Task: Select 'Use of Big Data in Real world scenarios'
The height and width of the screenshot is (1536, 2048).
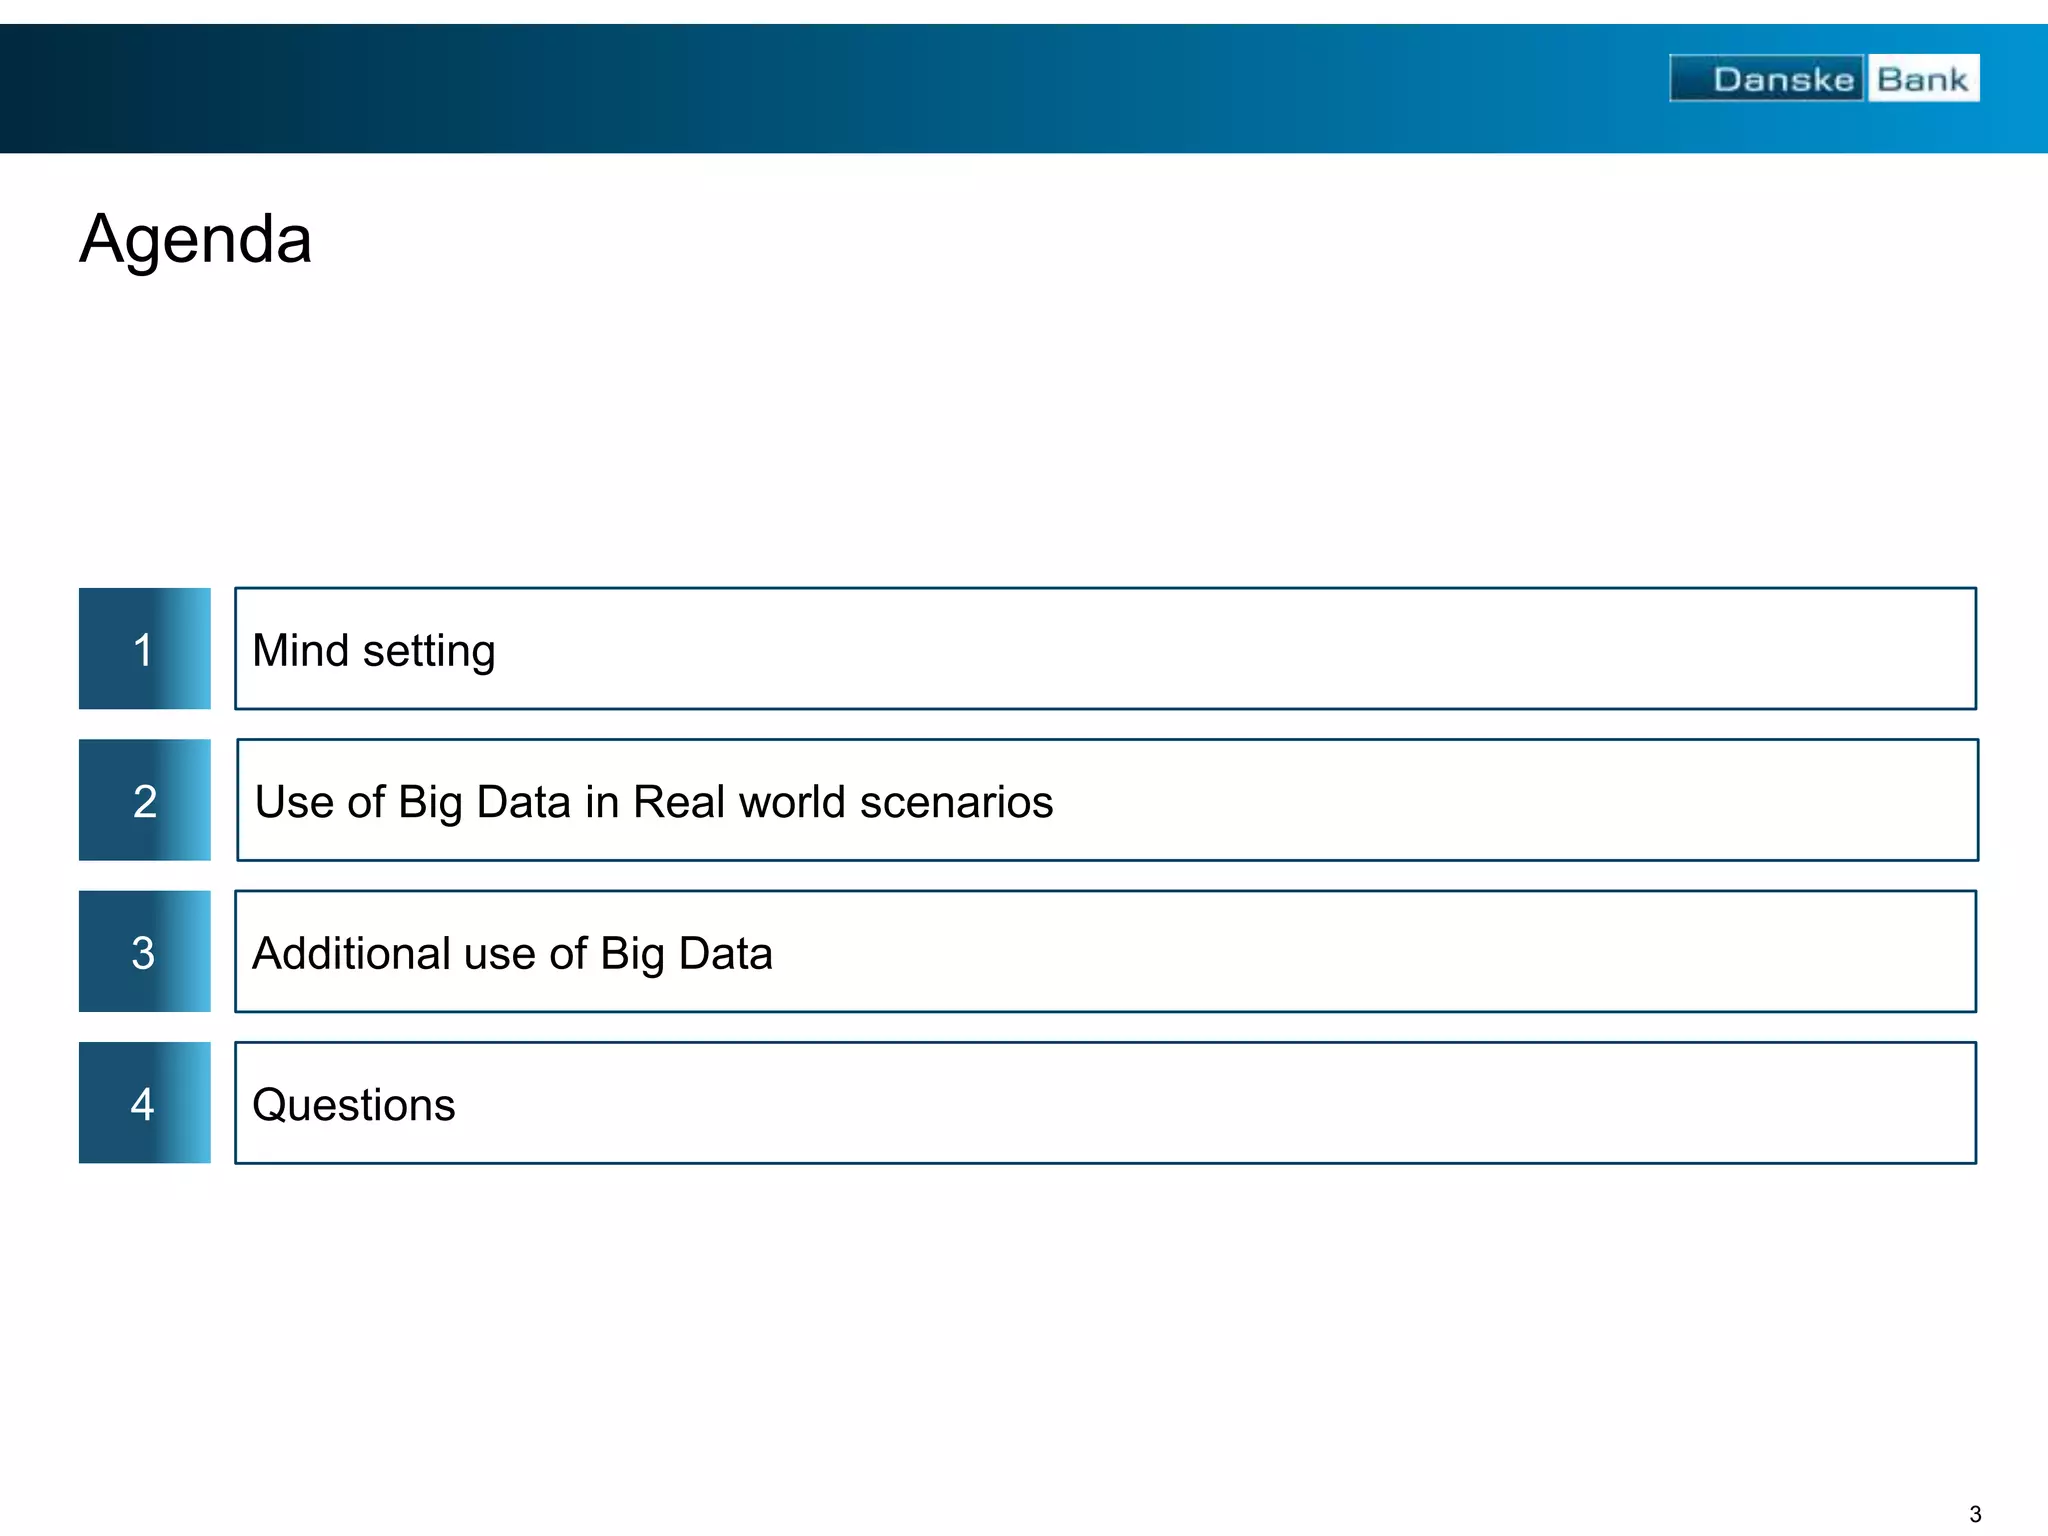Action: click(1108, 800)
